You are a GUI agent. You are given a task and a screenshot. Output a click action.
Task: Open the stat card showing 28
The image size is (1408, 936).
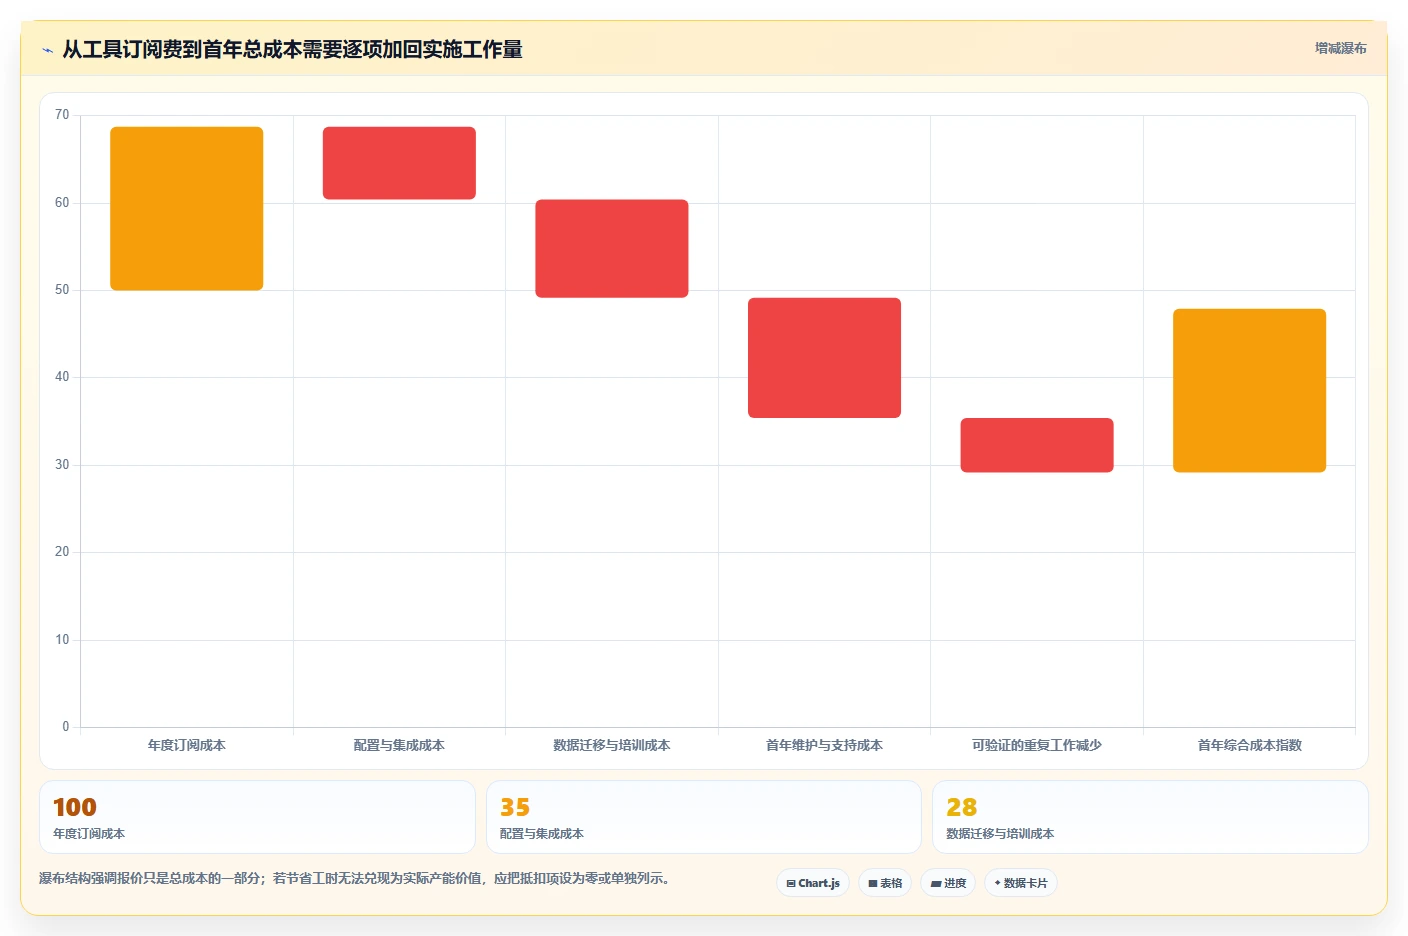coord(1150,817)
